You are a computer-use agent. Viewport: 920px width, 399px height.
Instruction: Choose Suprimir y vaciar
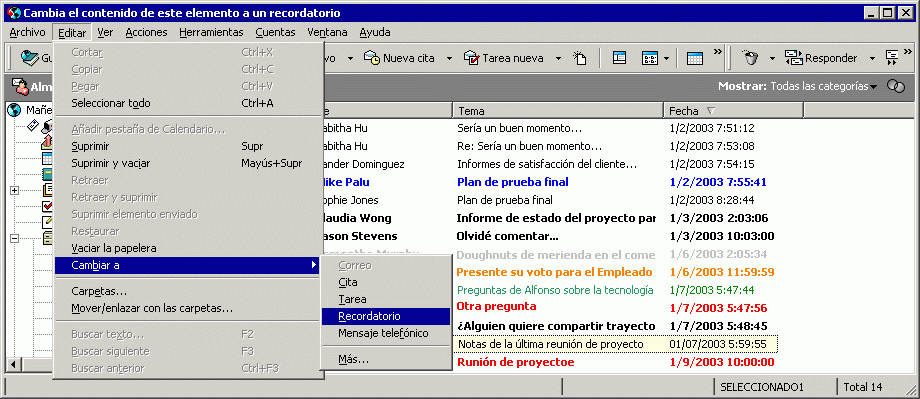188,163
